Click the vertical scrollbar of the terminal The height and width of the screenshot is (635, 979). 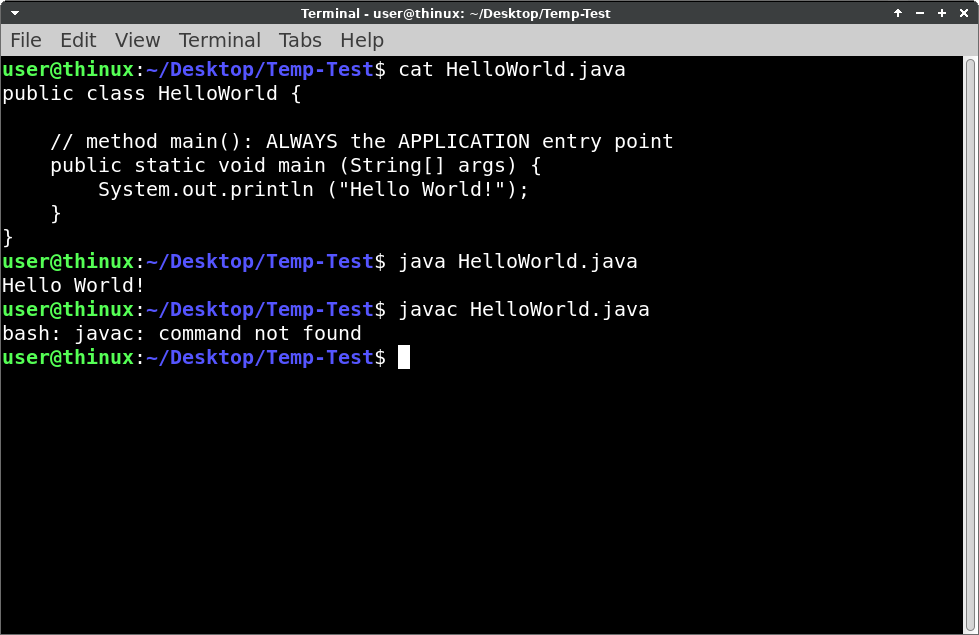coord(971,345)
